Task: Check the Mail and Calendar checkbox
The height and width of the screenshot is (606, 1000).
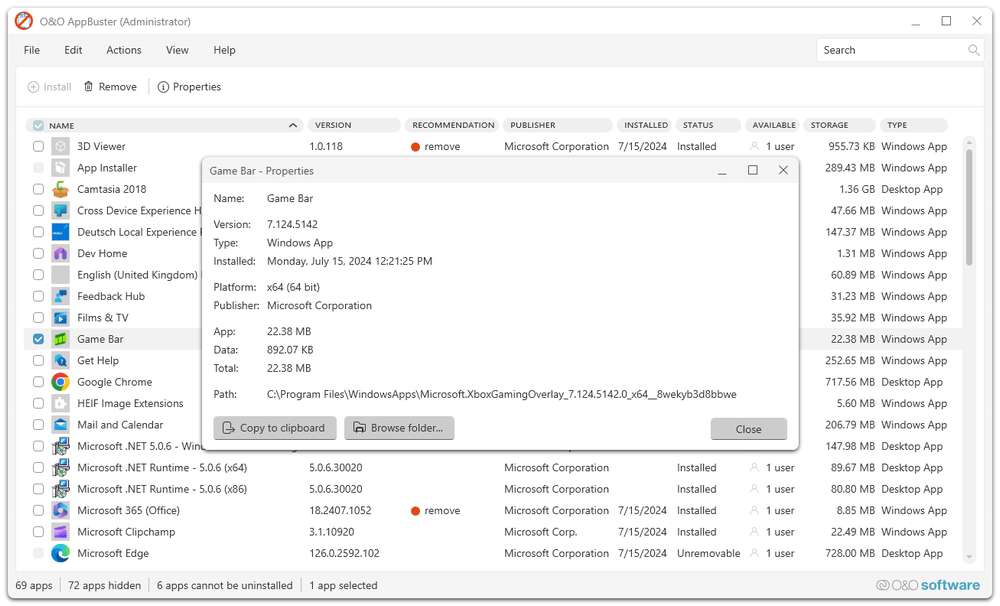Action: pos(38,425)
